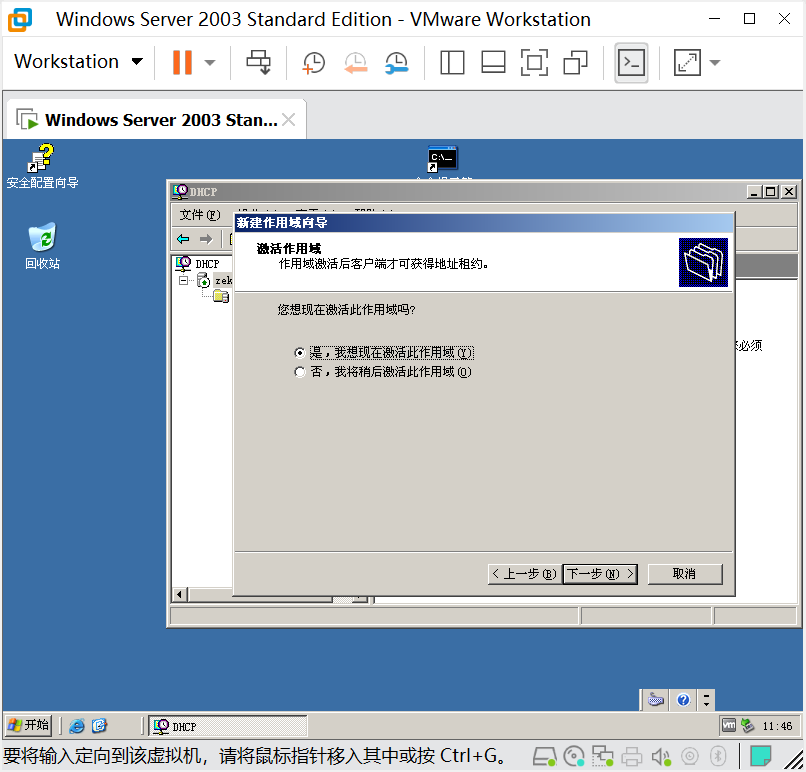Screen dimensions: 806x772
Task: Click the 上一步(B) back button
Action: pos(524,574)
